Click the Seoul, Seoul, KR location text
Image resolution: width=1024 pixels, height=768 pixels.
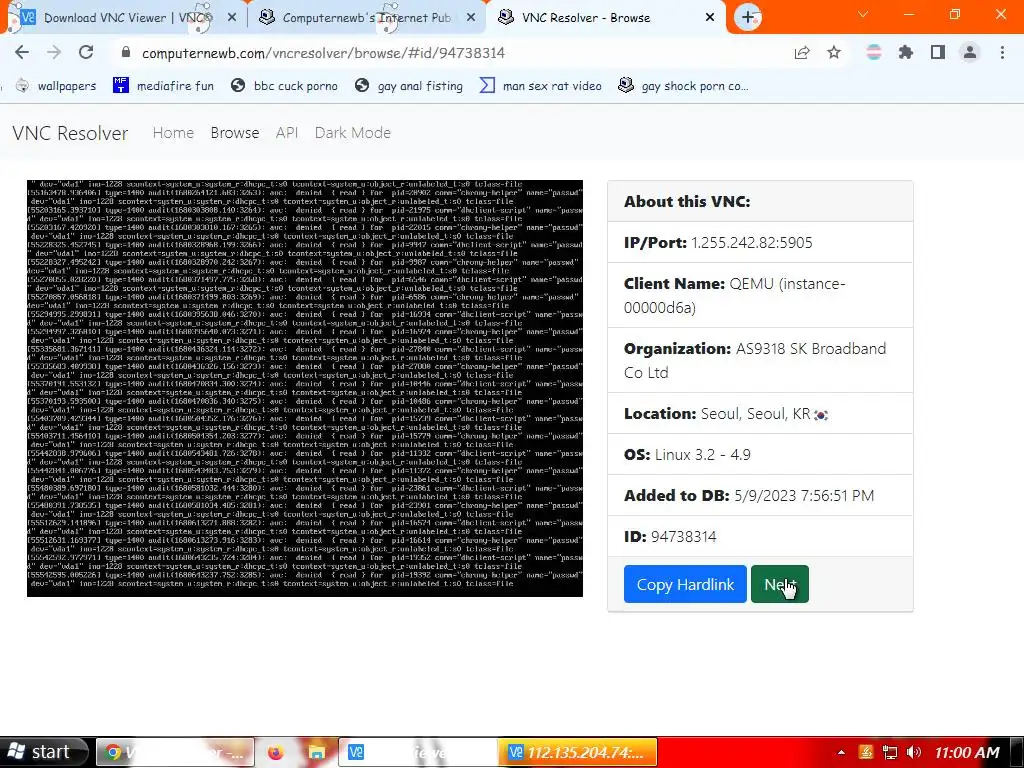point(756,413)
